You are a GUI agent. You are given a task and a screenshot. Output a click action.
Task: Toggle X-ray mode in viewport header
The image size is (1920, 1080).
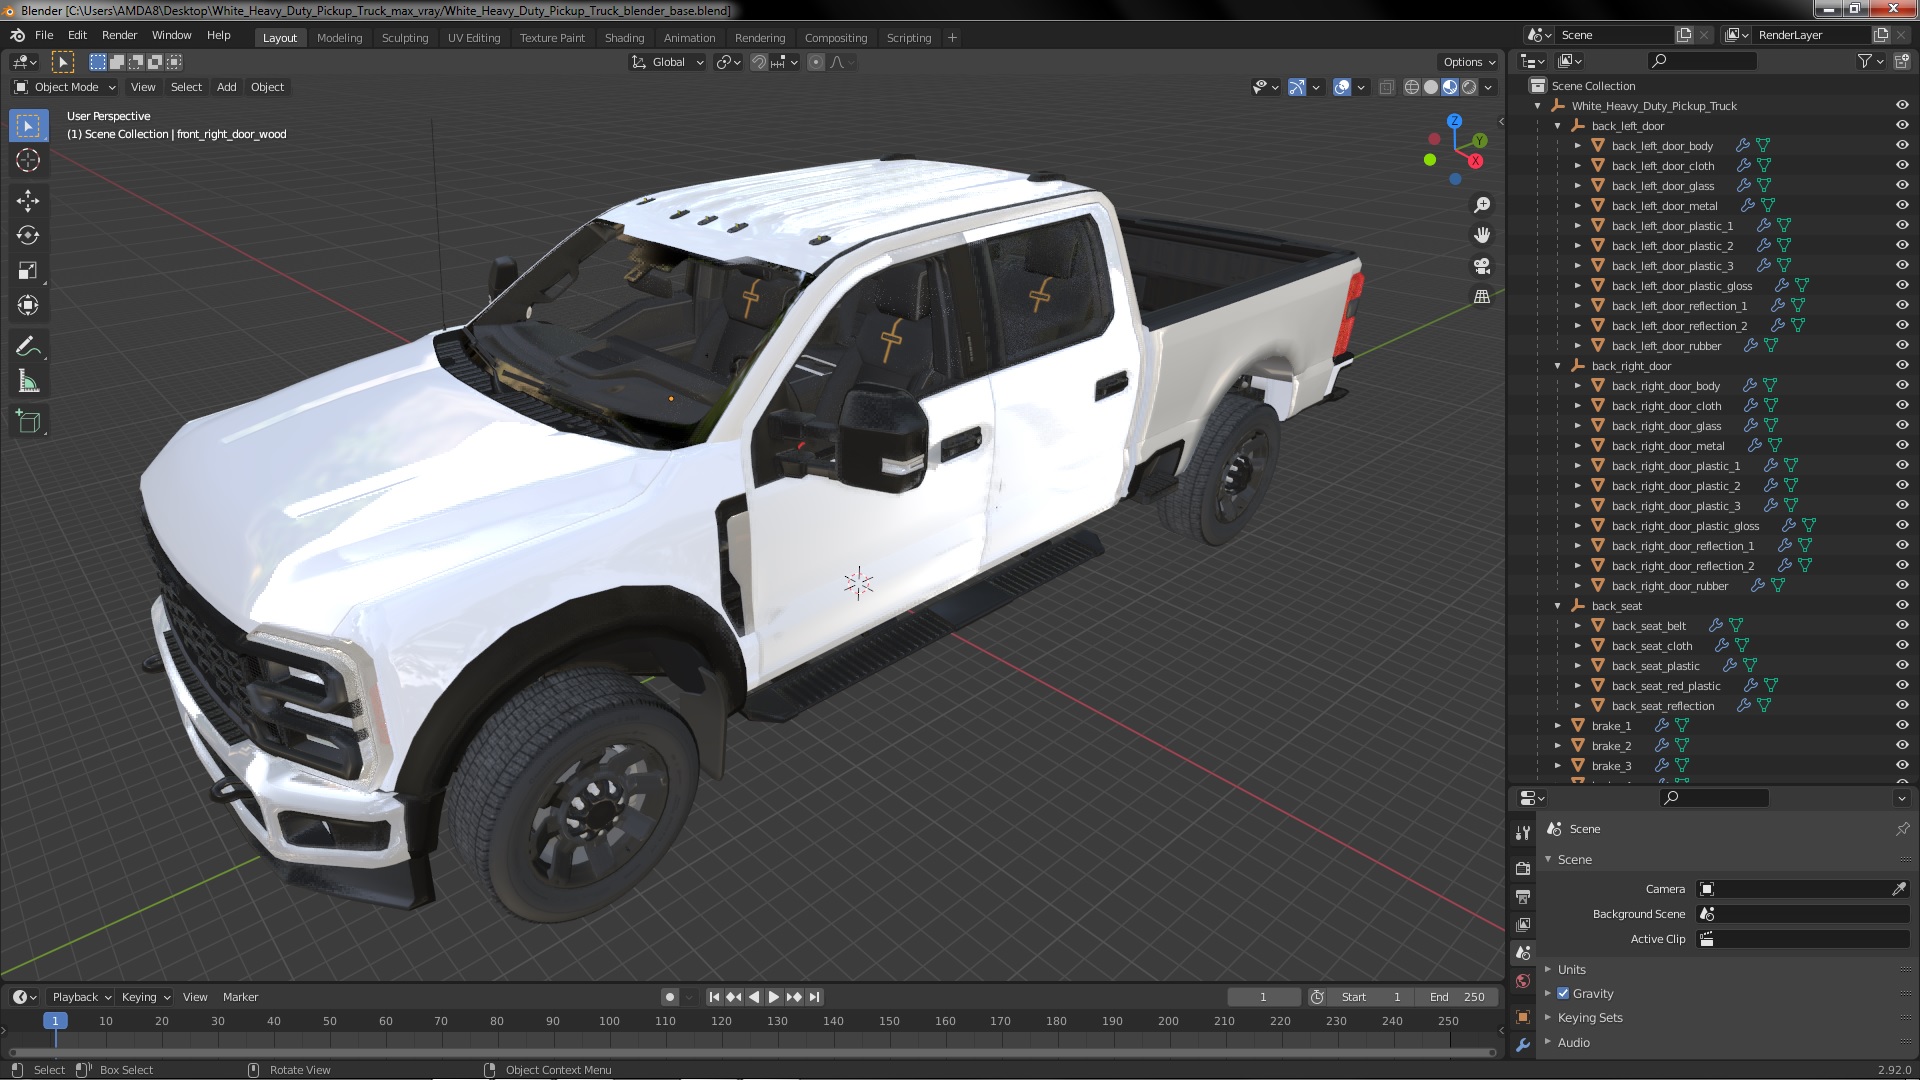click(x=1386, y=88)
